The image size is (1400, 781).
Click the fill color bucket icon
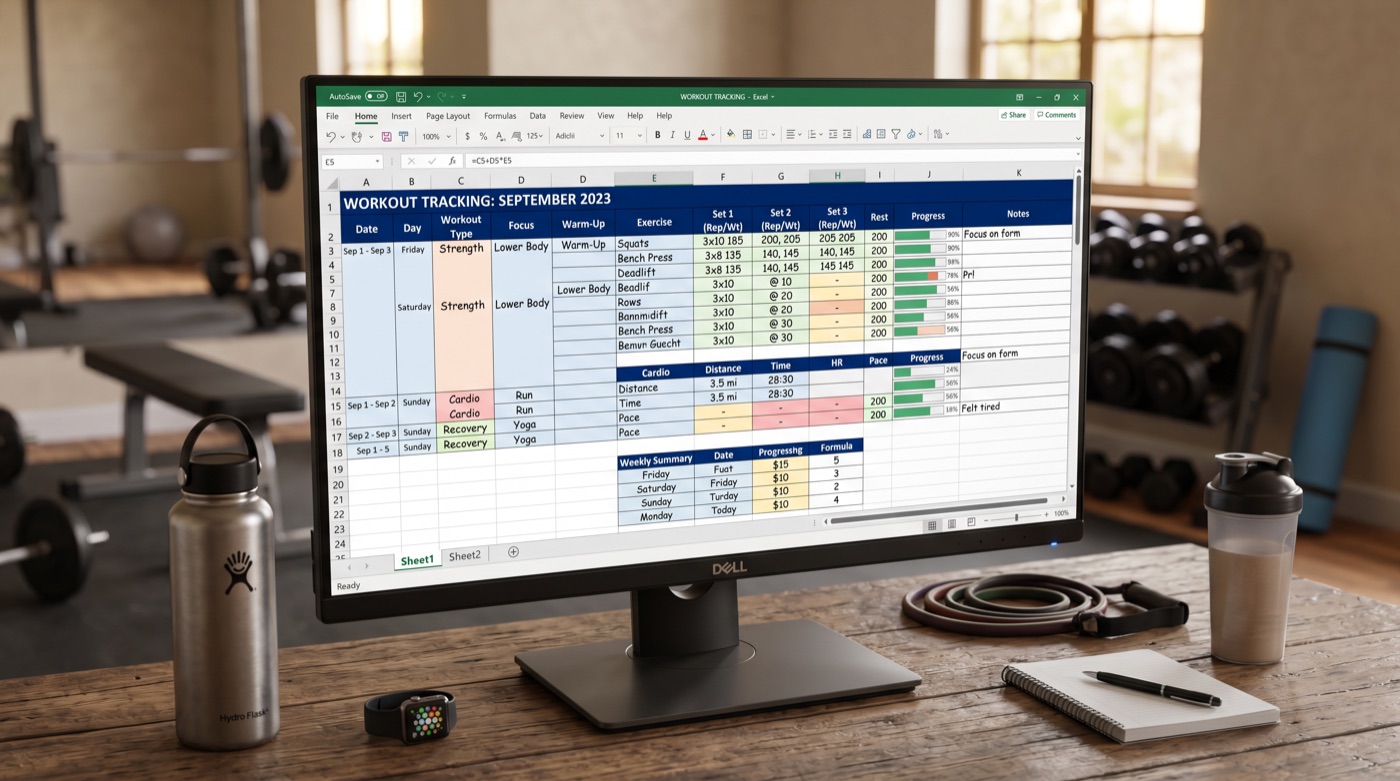[x=730, y=134]
